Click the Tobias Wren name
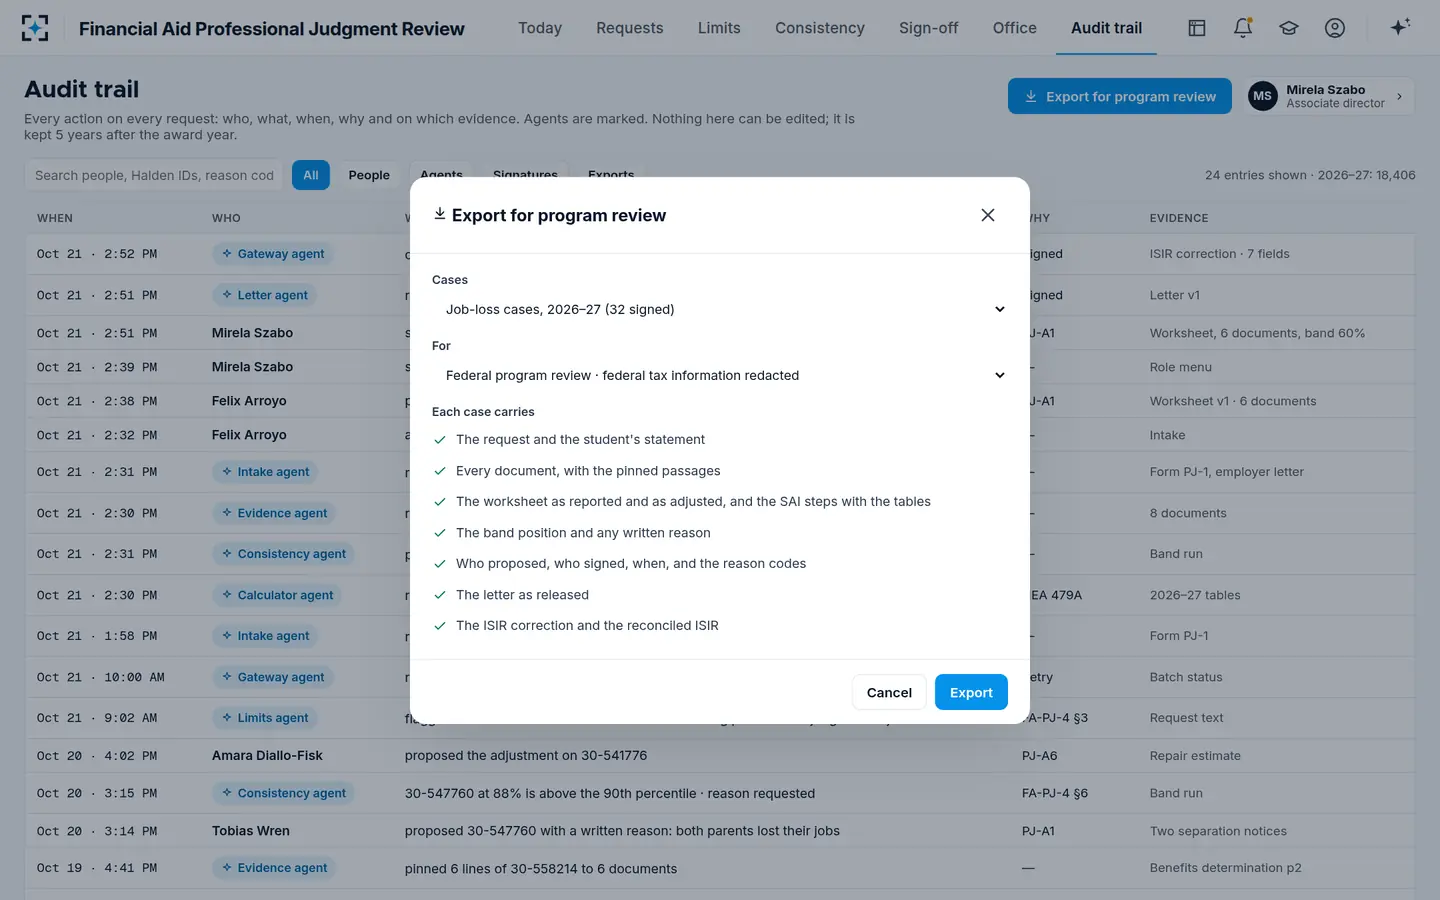Viewport: 1440px width, 900px height. pos(251,831)
